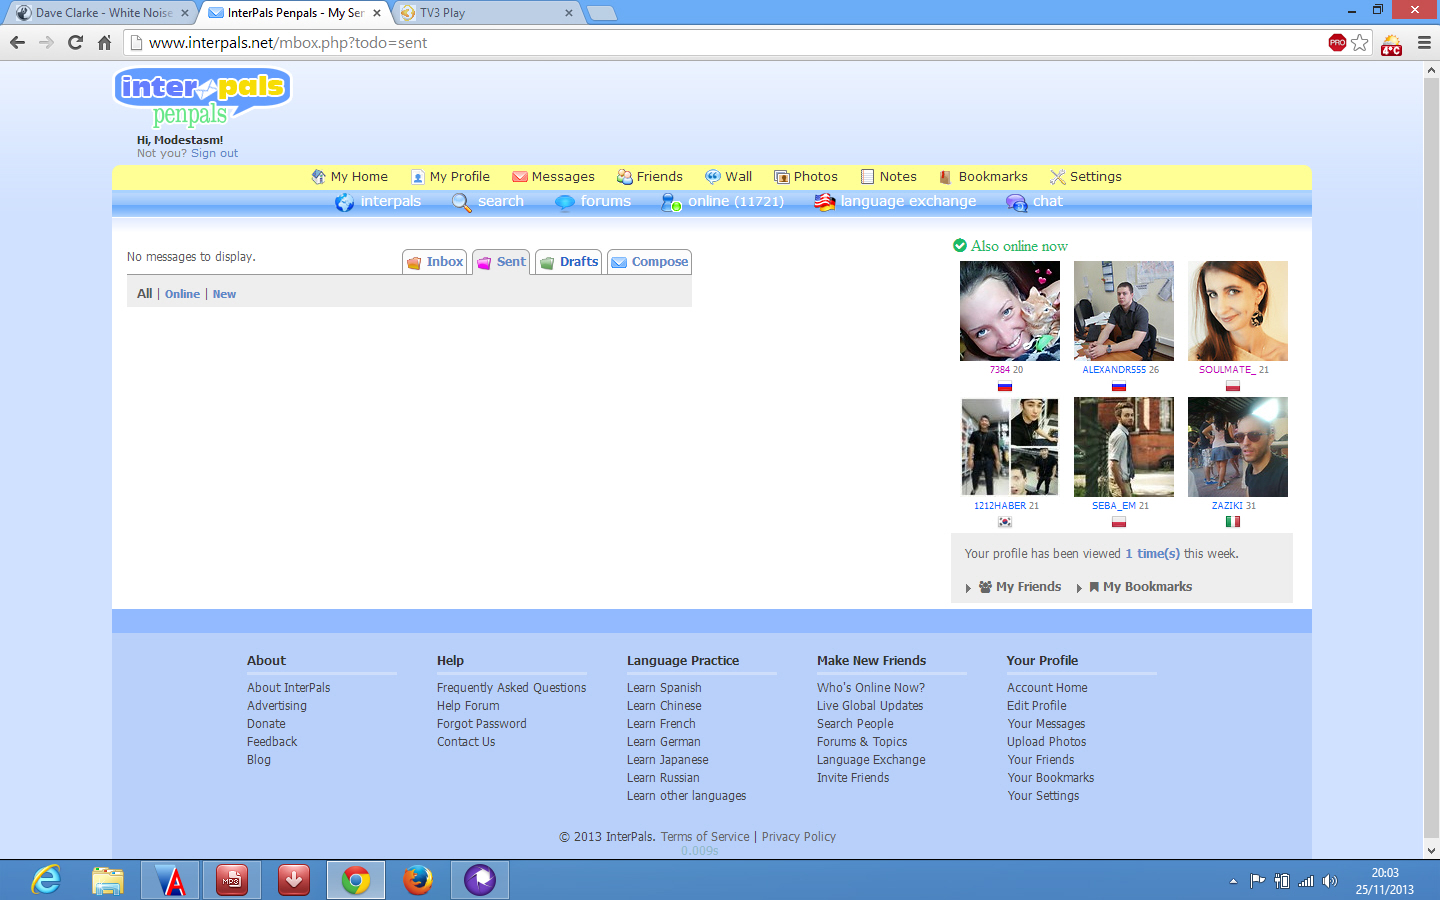The height and width of the screenshot is (900, 1440).
Task: Click the Settings tools icon
Action: pyautogui.click(x=1058, y=177)
